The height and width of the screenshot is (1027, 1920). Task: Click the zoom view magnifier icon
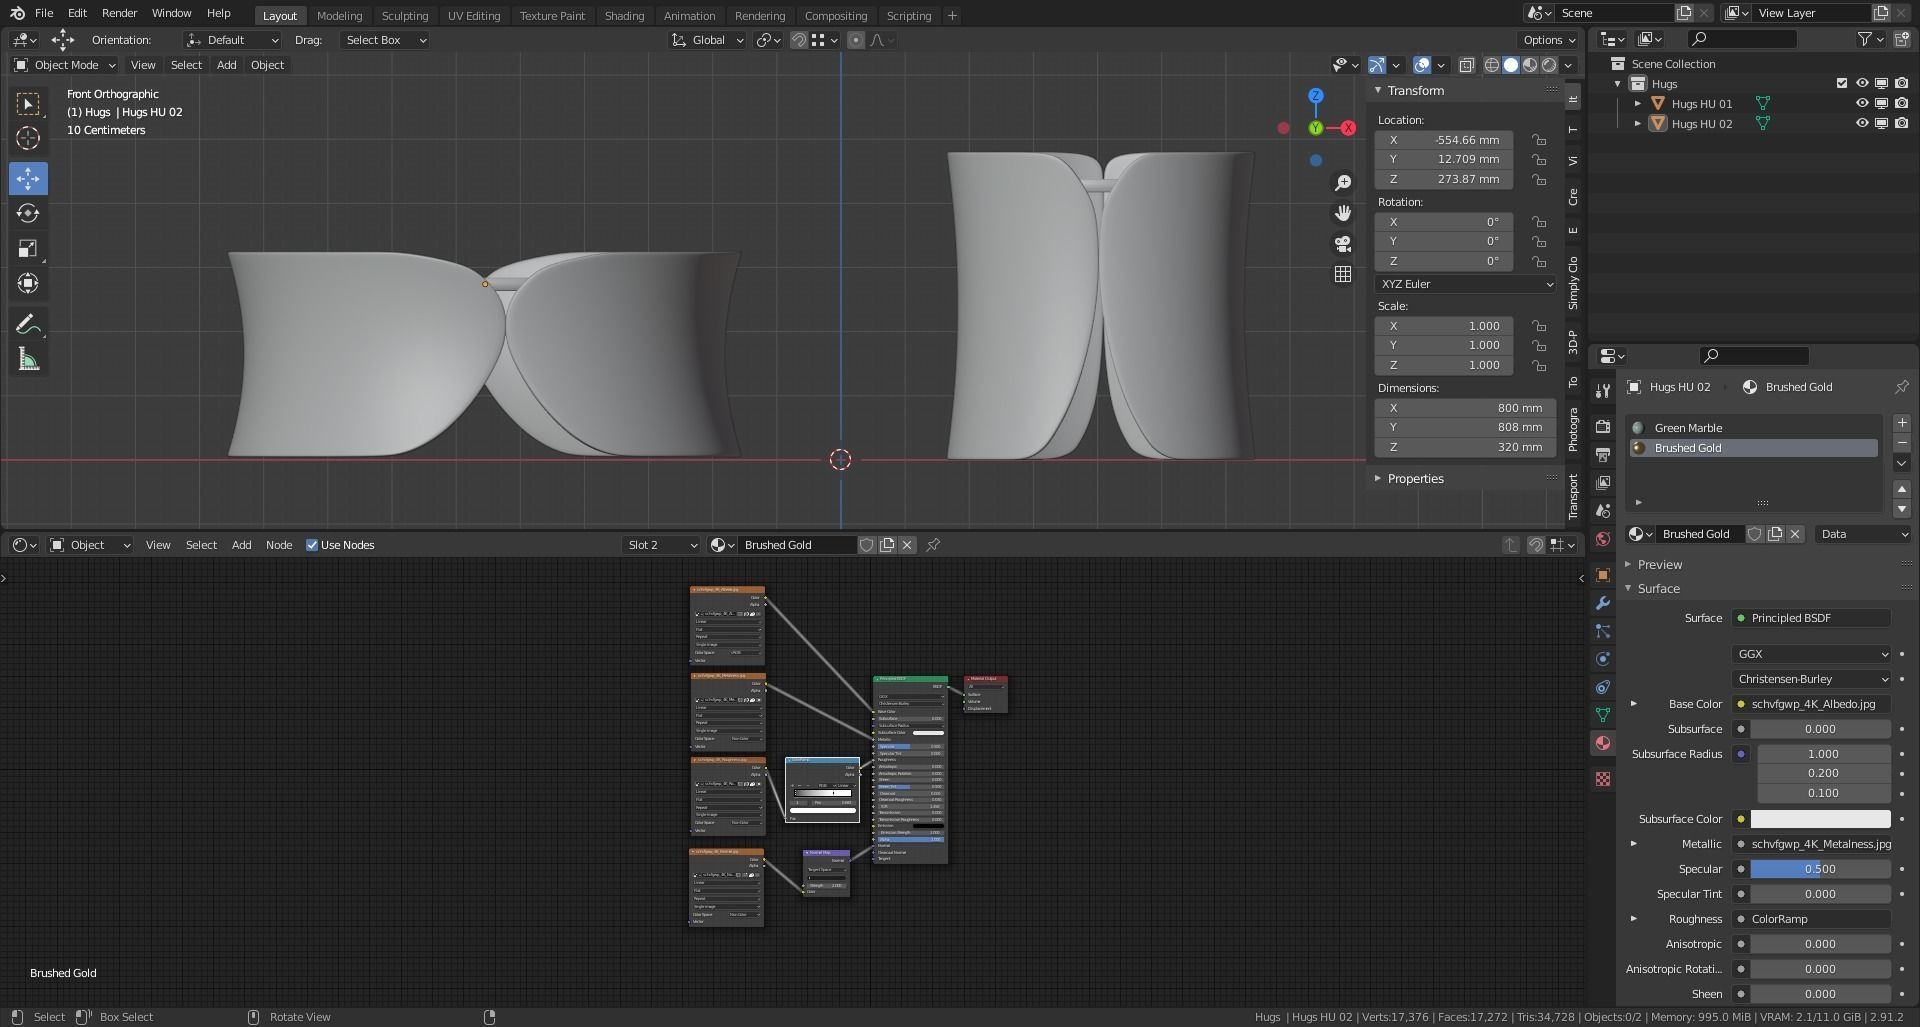[1343, 183]
